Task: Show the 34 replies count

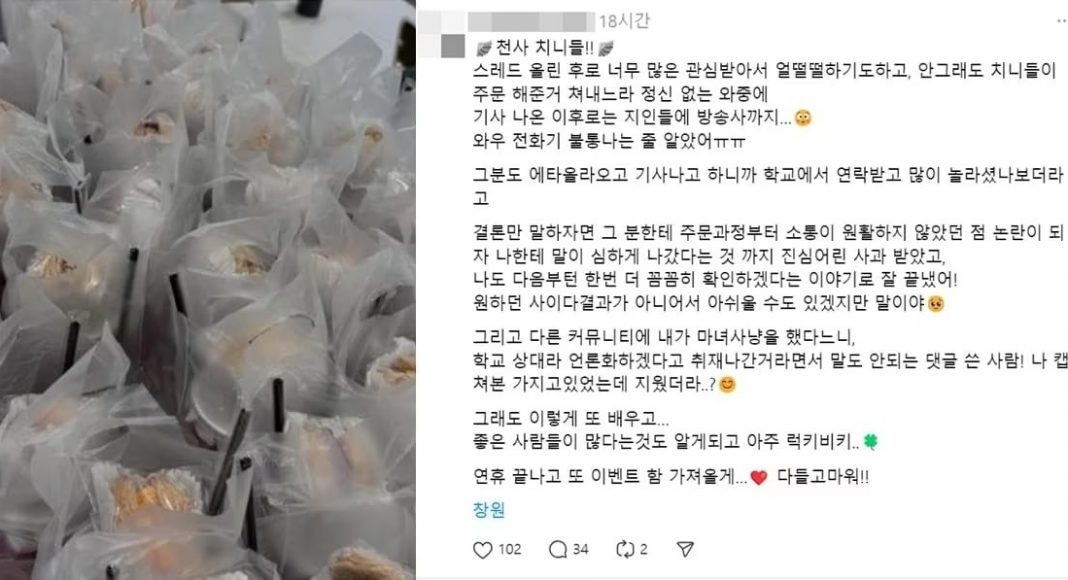Action: [x=580, y=549]
